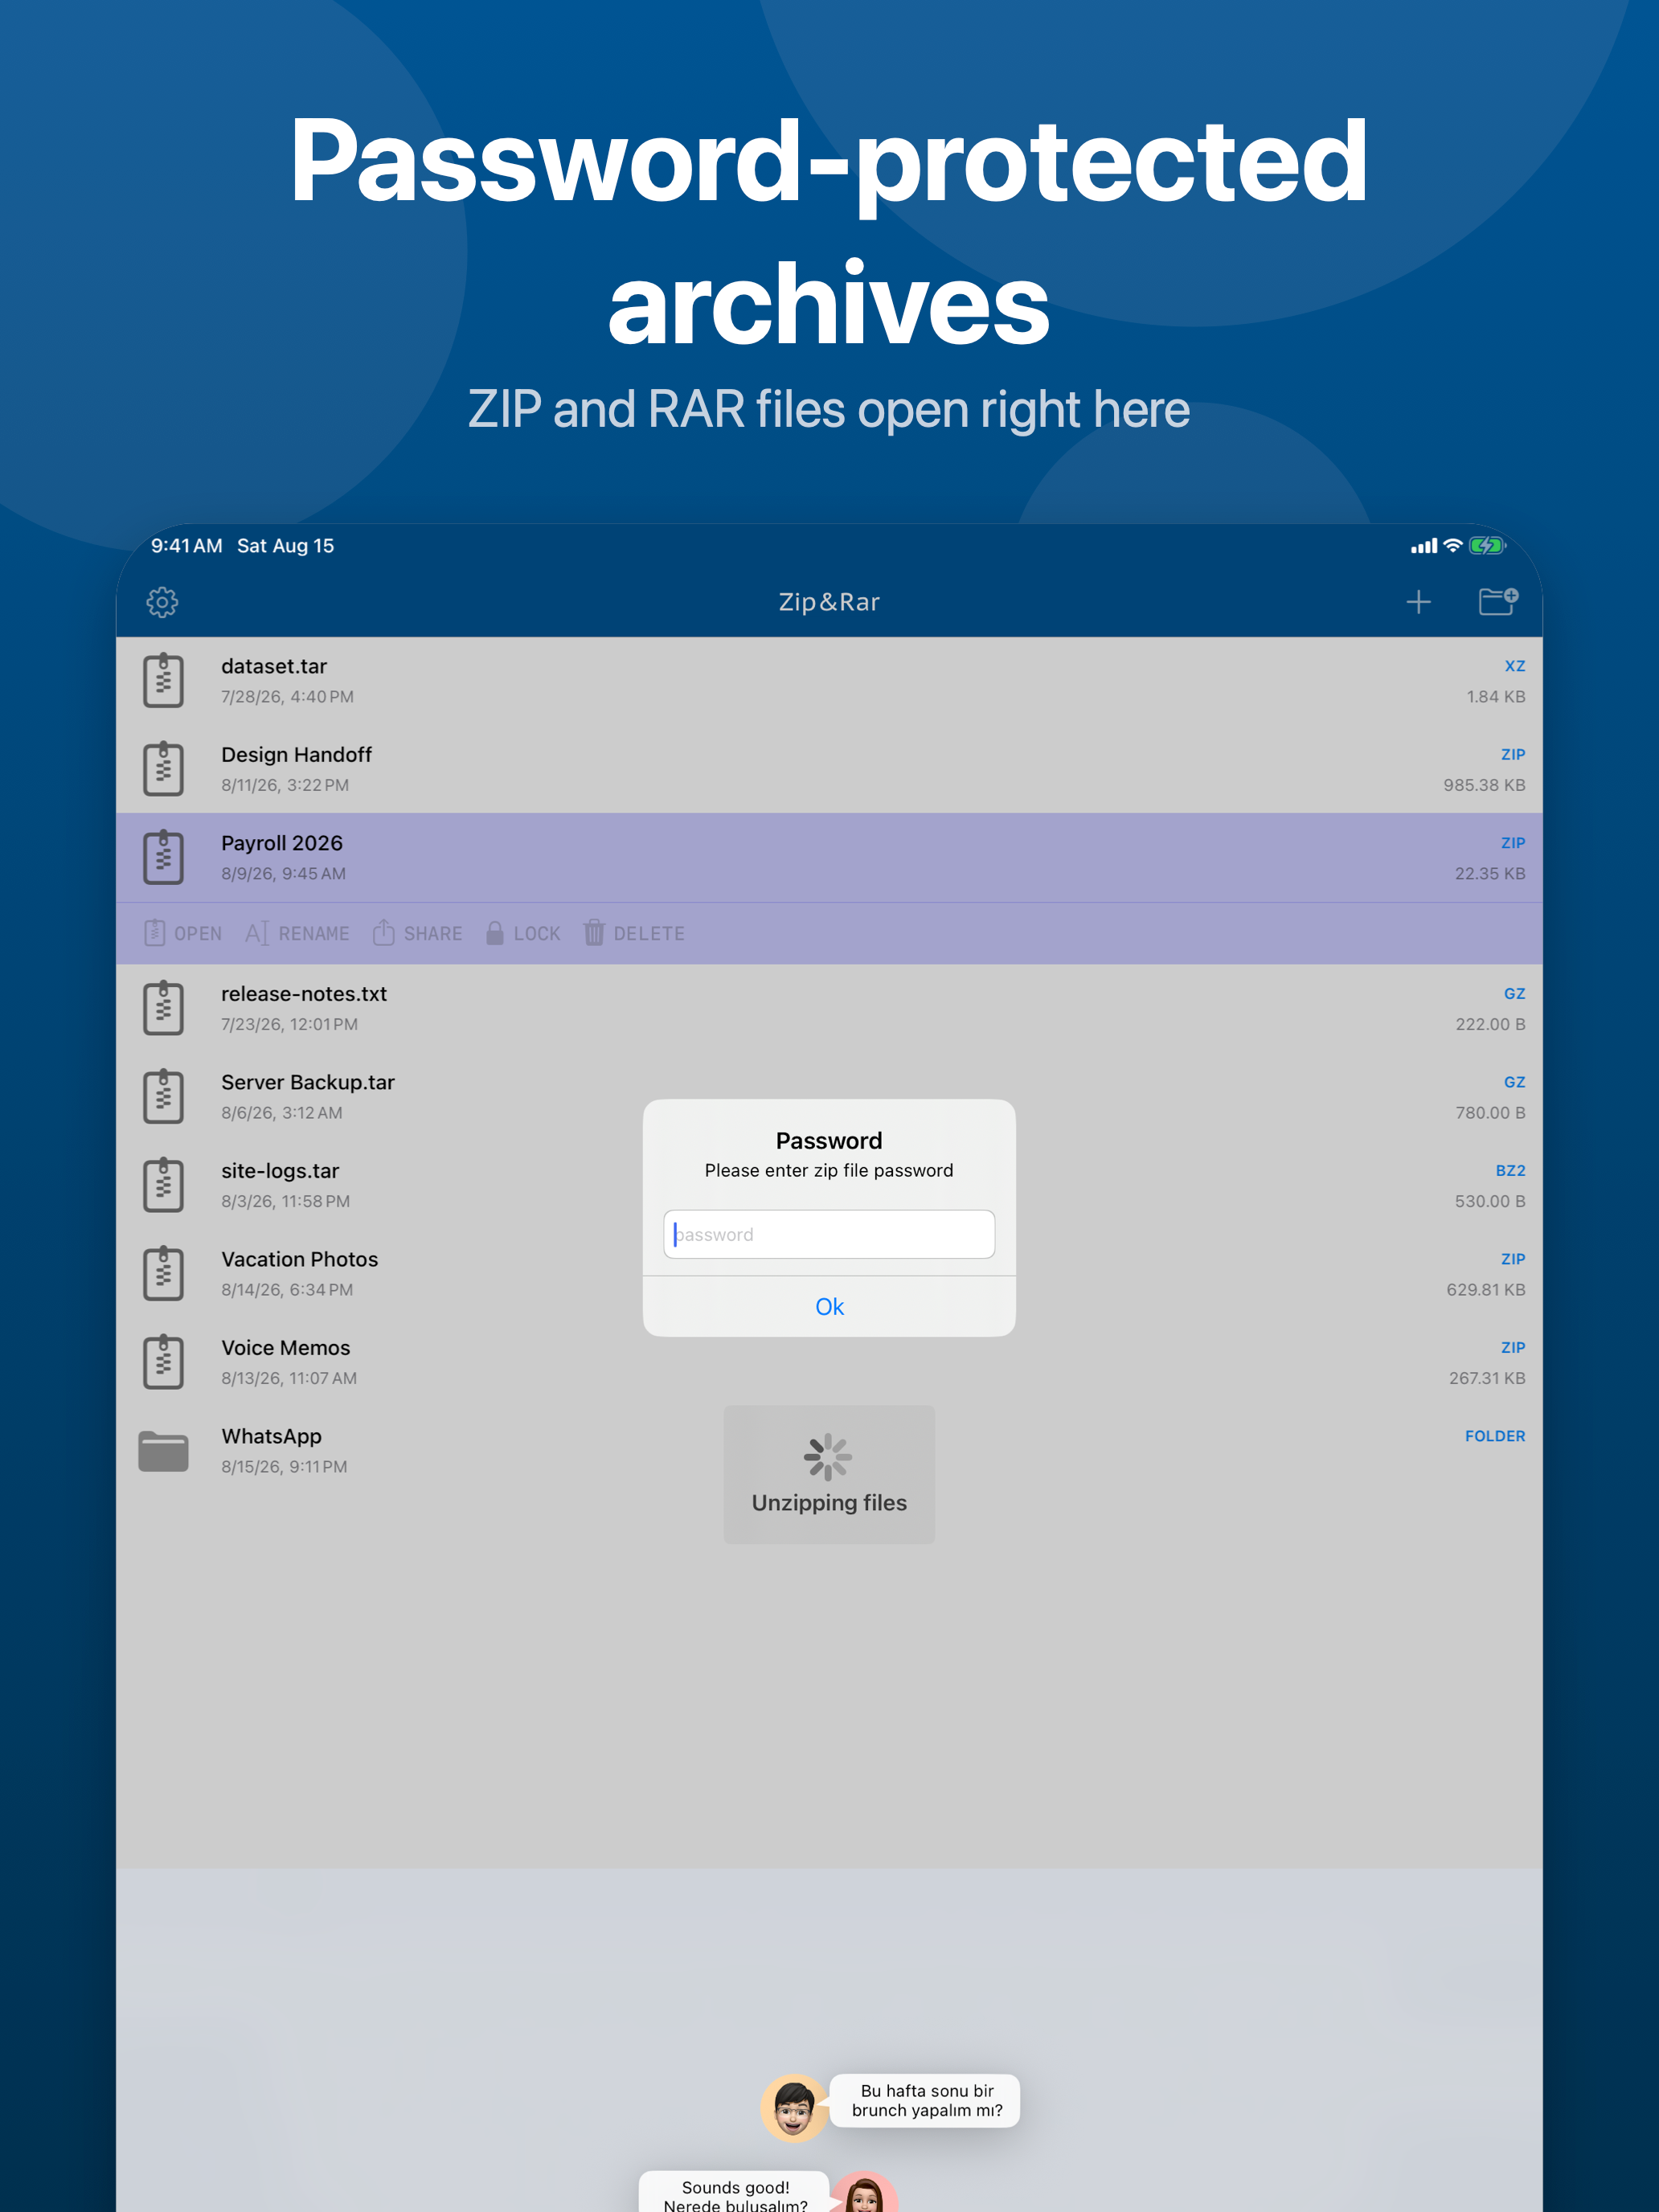The width and height of the screenshot is (1659, 2212).
Task: Click the archive icon for Design Handoff
Action: click(163, 769)
